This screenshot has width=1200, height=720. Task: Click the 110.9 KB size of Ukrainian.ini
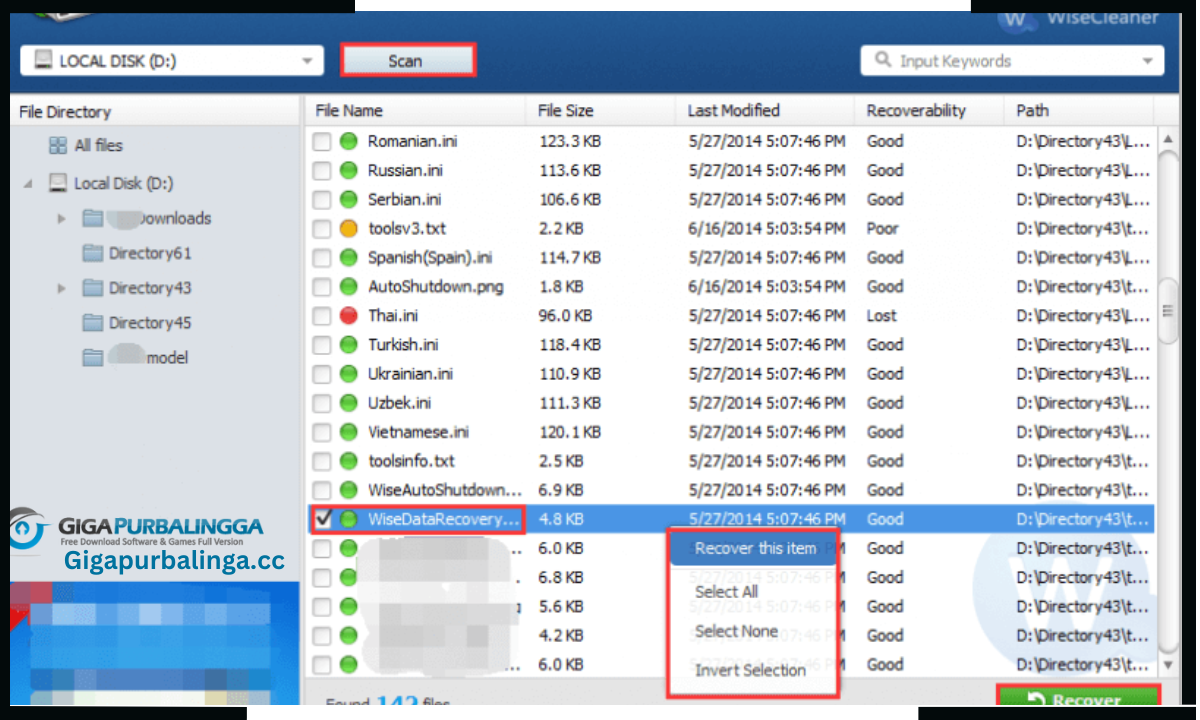coord(570,374)
